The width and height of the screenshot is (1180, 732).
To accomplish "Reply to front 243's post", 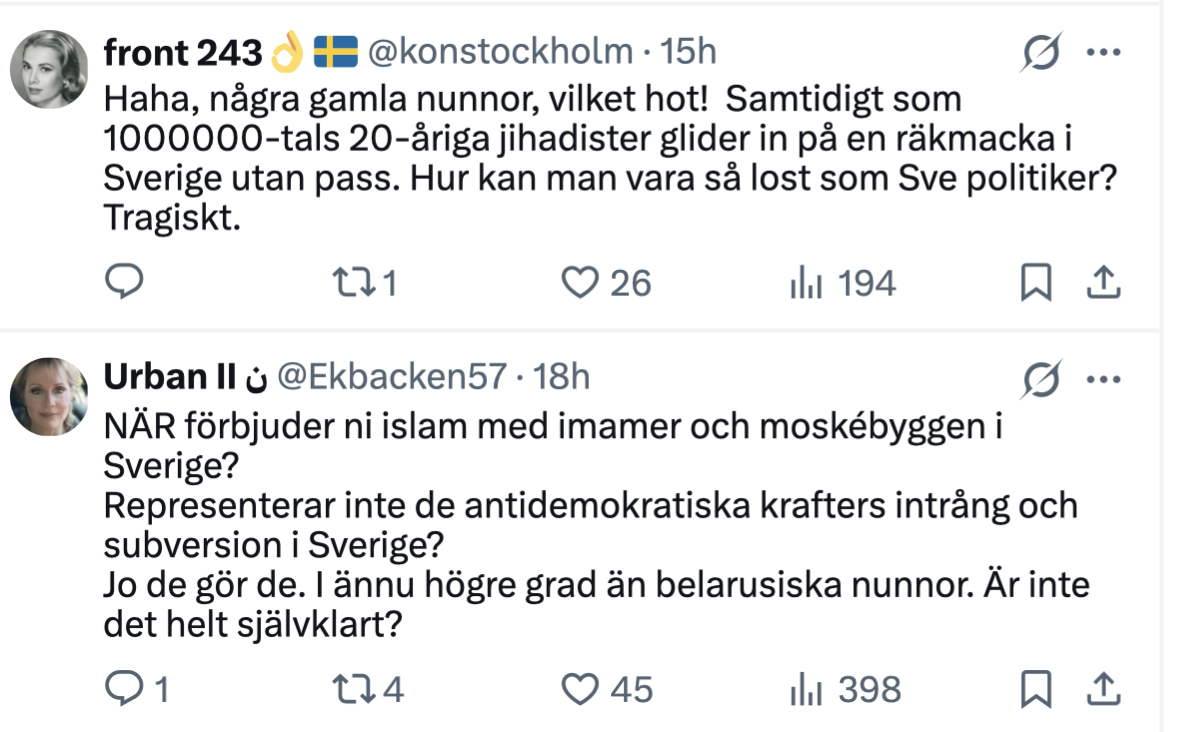I will pos(125,284).
